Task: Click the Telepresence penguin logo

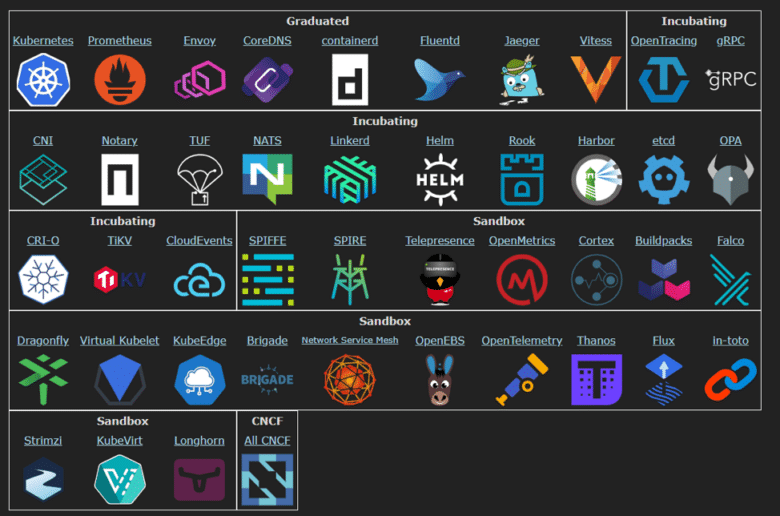Action: coord(440,279)
